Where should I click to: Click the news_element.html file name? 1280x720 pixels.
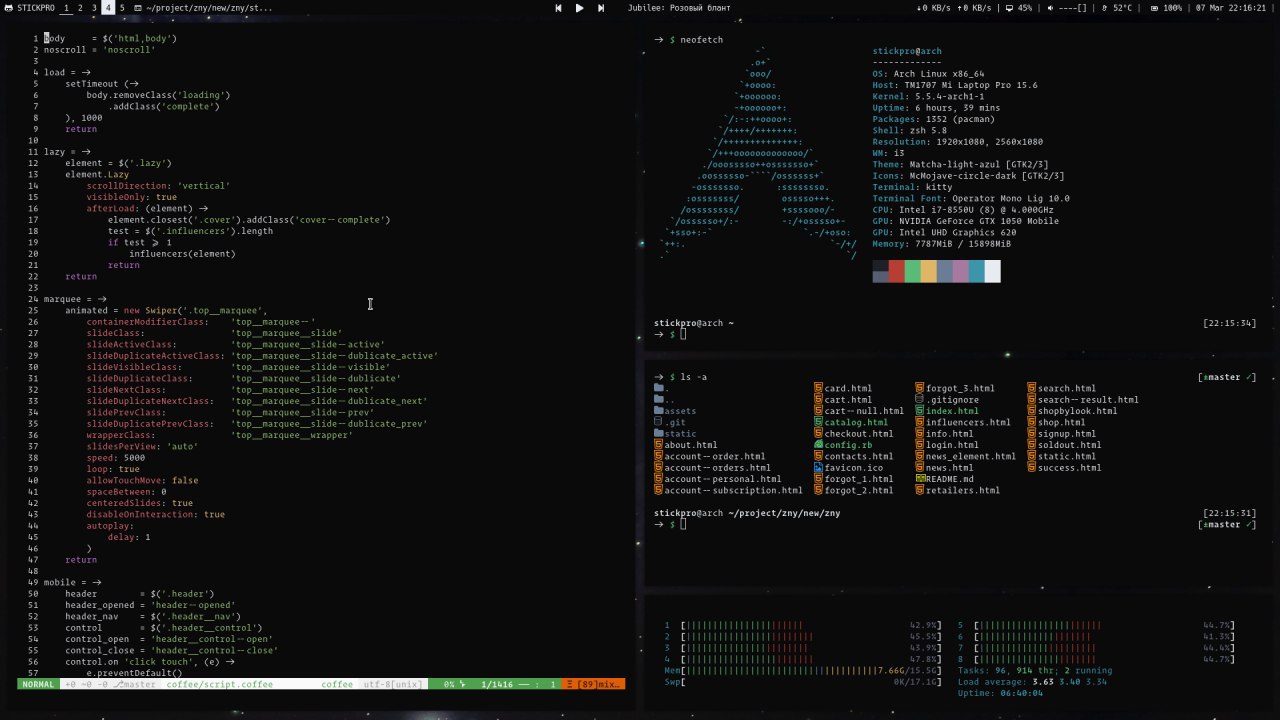(x=971, y=456)
